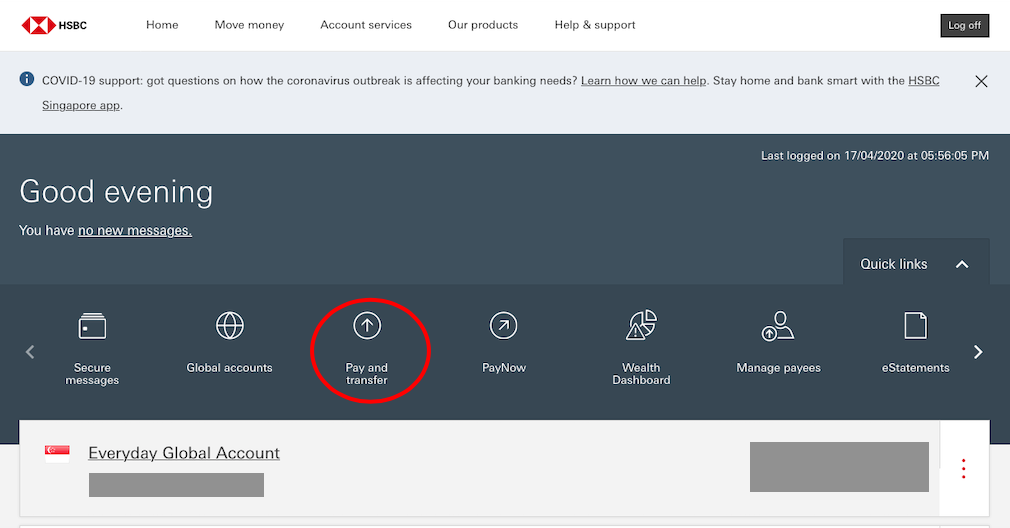Open the PayNow arrow icon
The image size is (1010, 528).
(504, 326)
